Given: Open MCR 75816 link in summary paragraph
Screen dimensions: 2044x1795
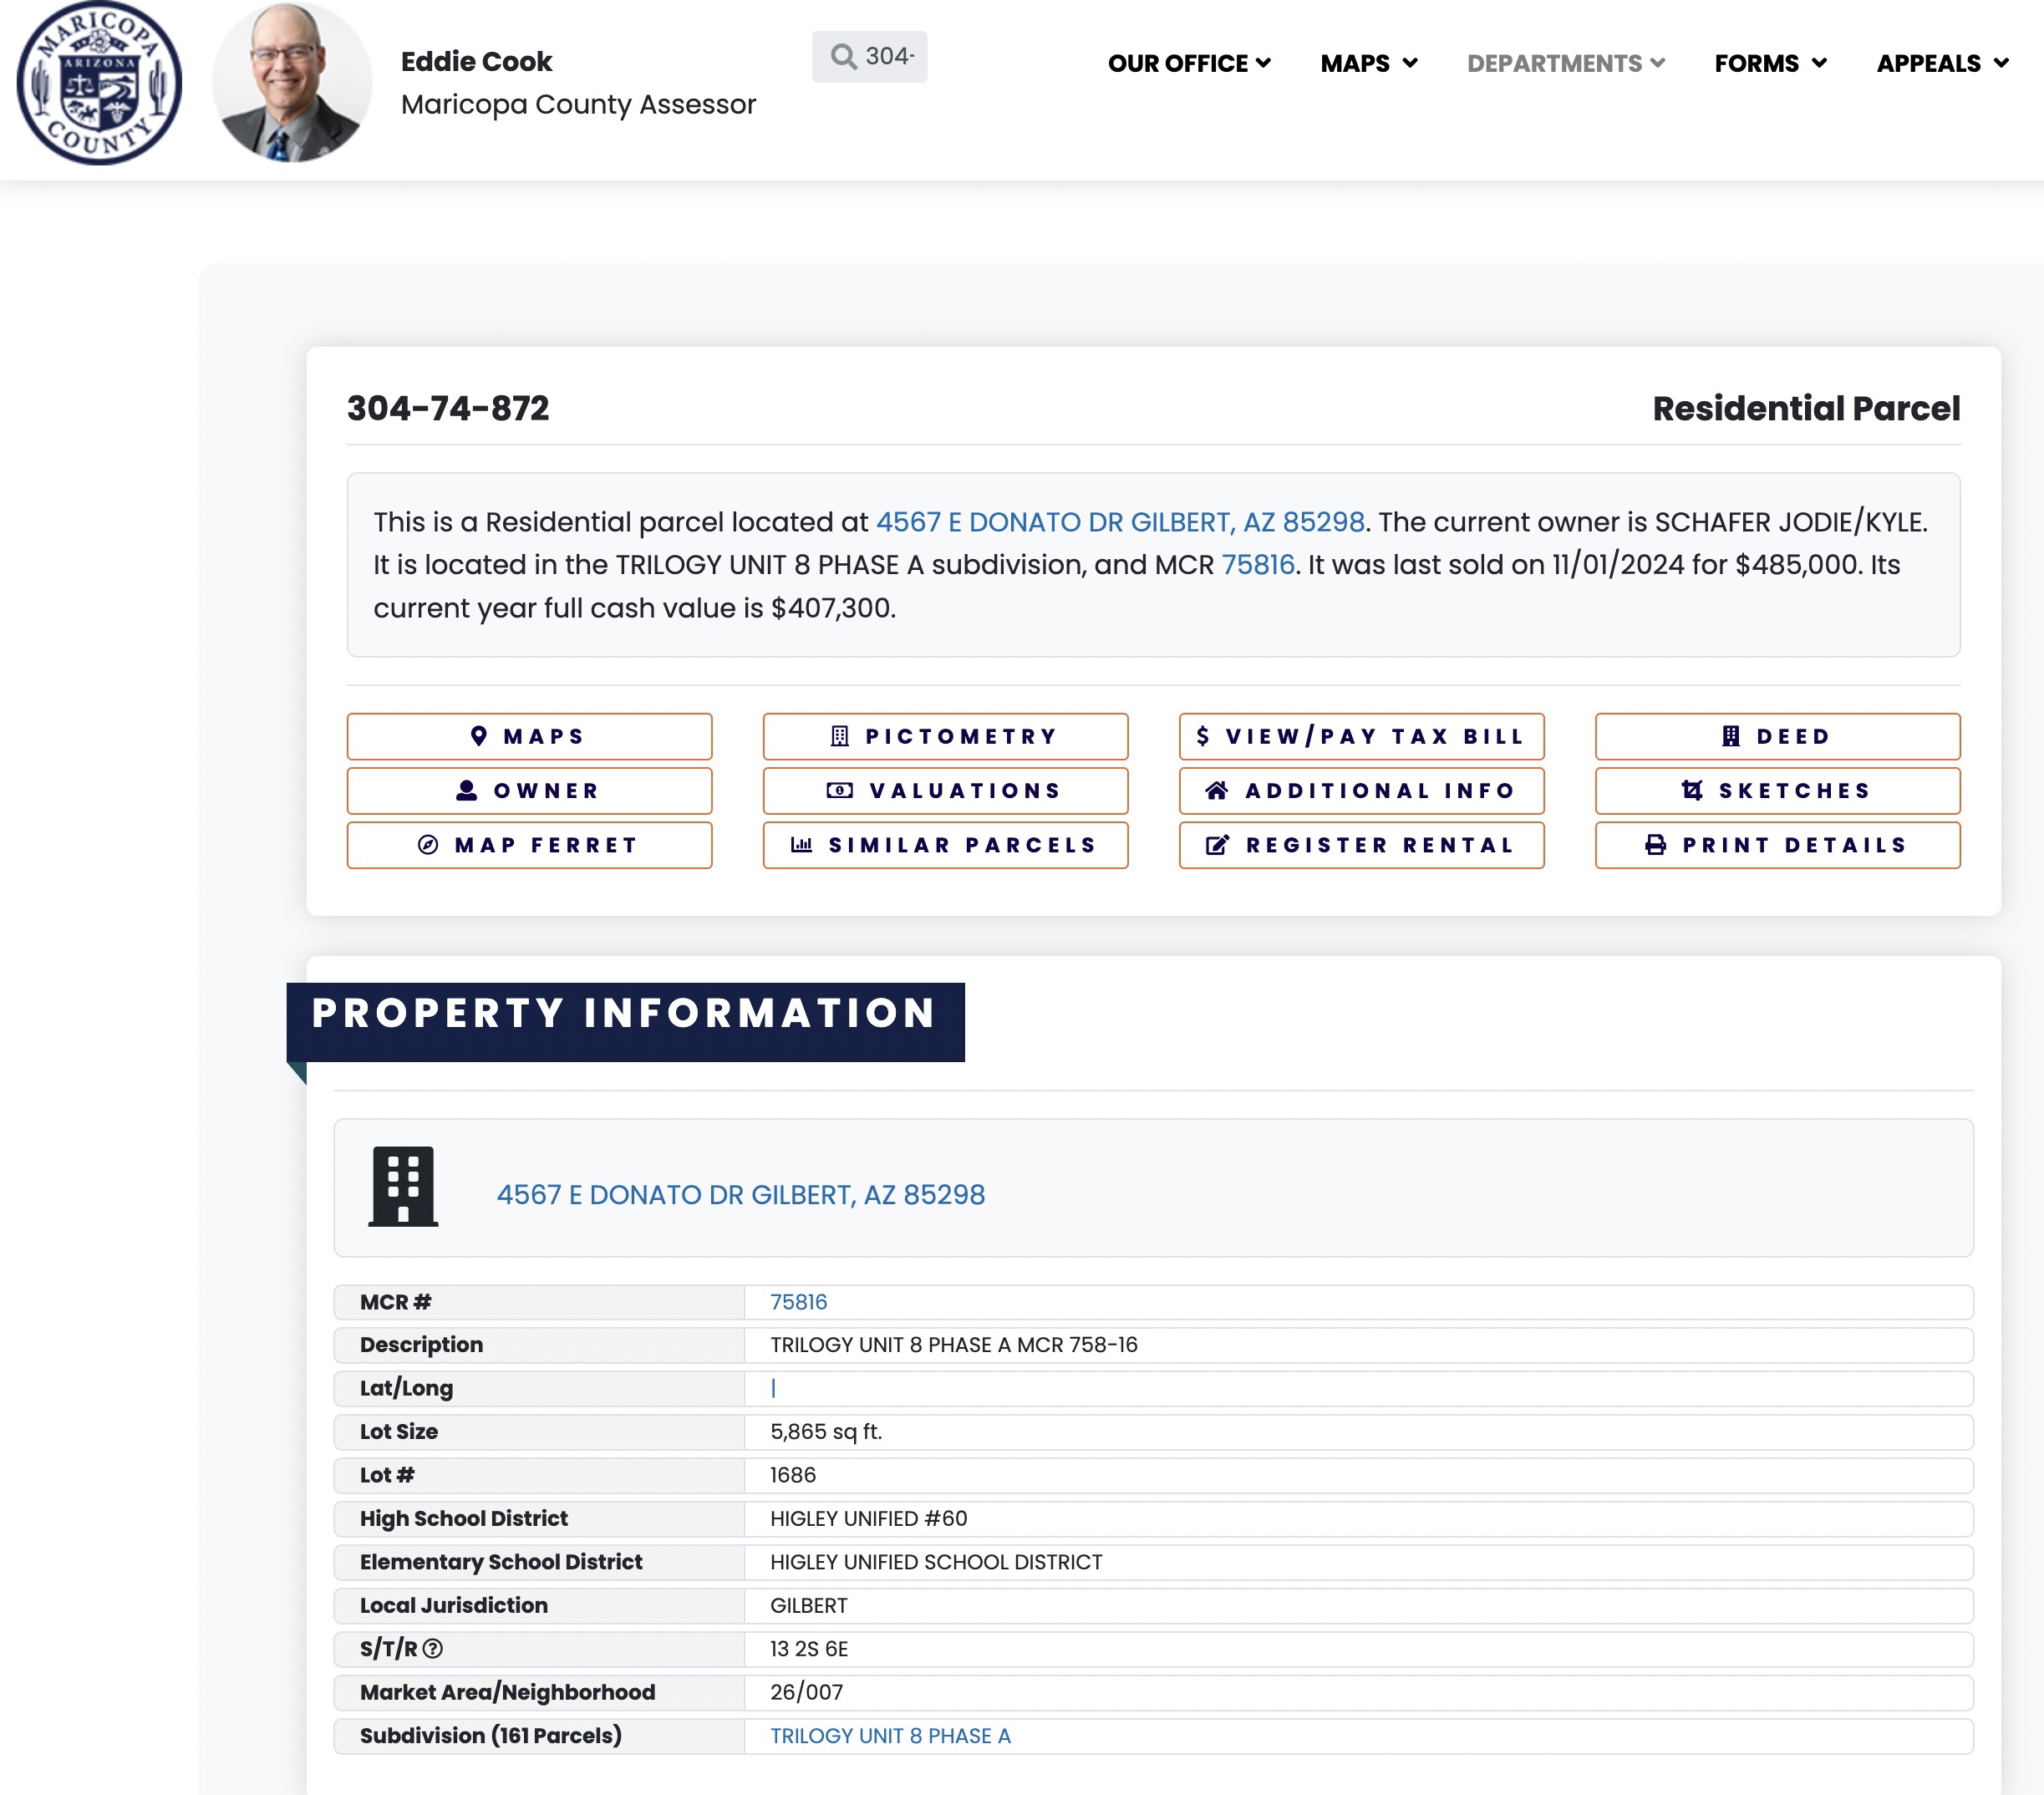Looking at the screenshot, I should [1257, 565].
